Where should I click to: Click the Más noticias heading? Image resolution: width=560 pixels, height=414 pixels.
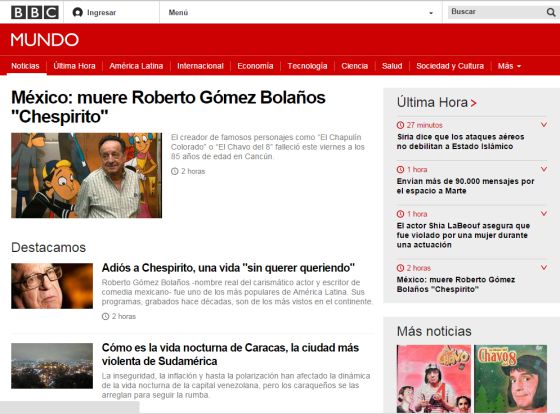434,331
